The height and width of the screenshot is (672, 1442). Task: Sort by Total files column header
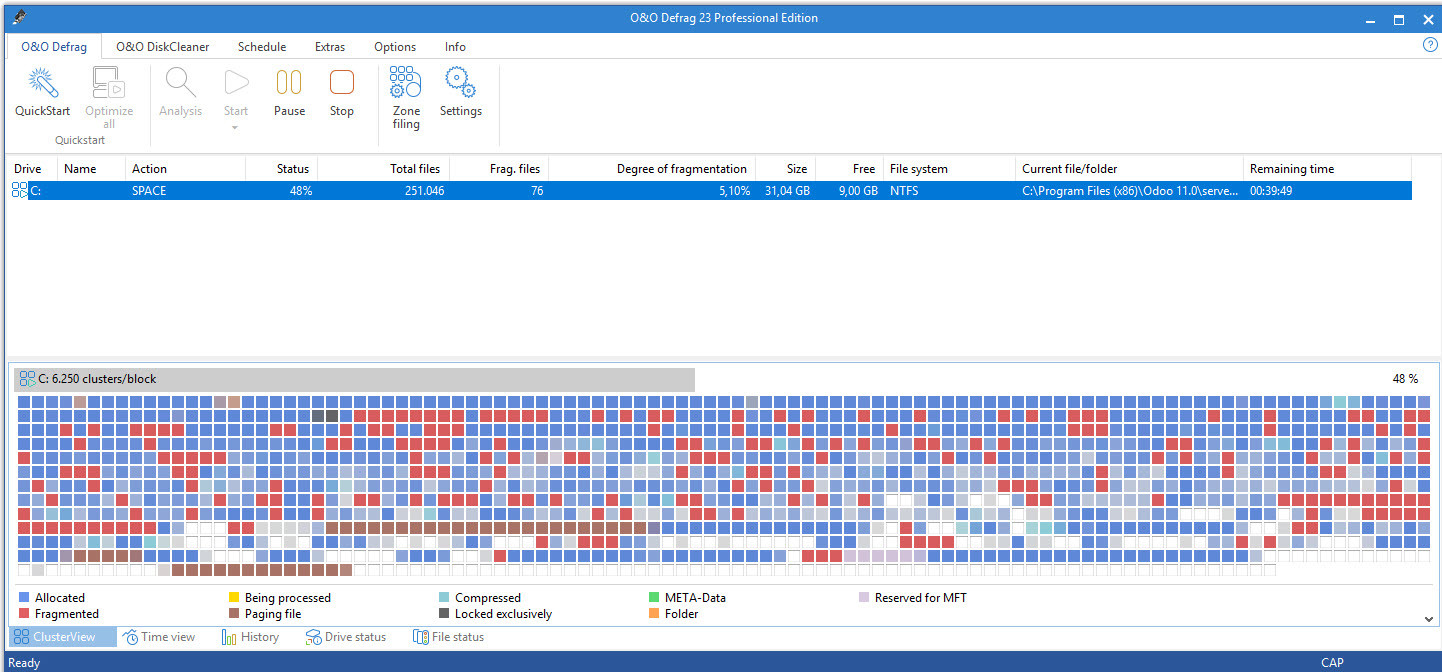click(384, 169)
